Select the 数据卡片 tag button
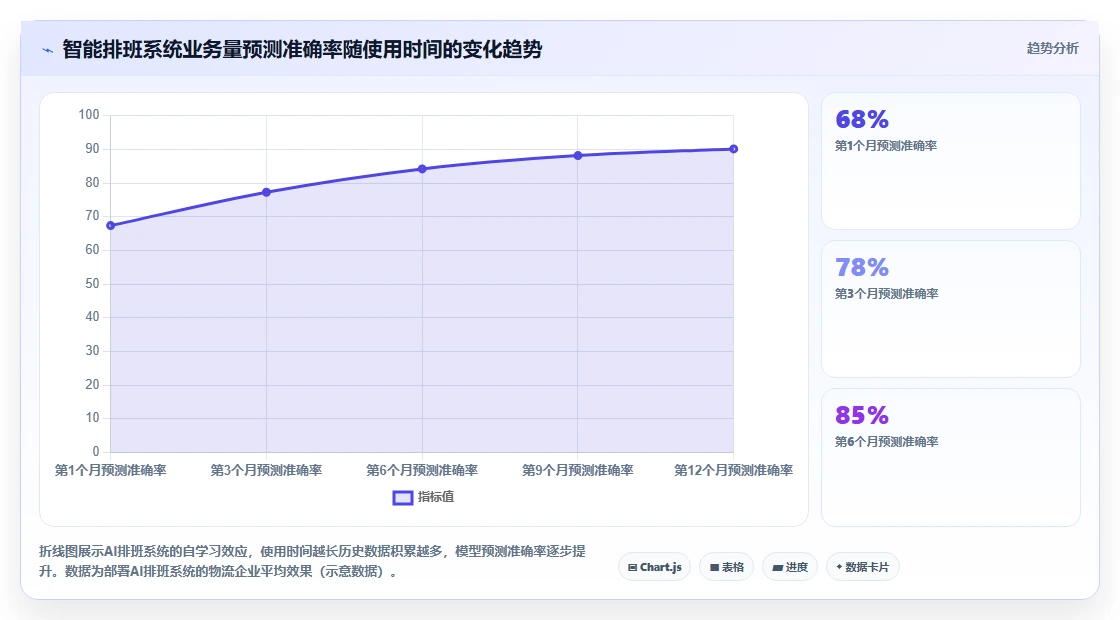Viewport: 1120px width, 620px height. coord(863,567)
